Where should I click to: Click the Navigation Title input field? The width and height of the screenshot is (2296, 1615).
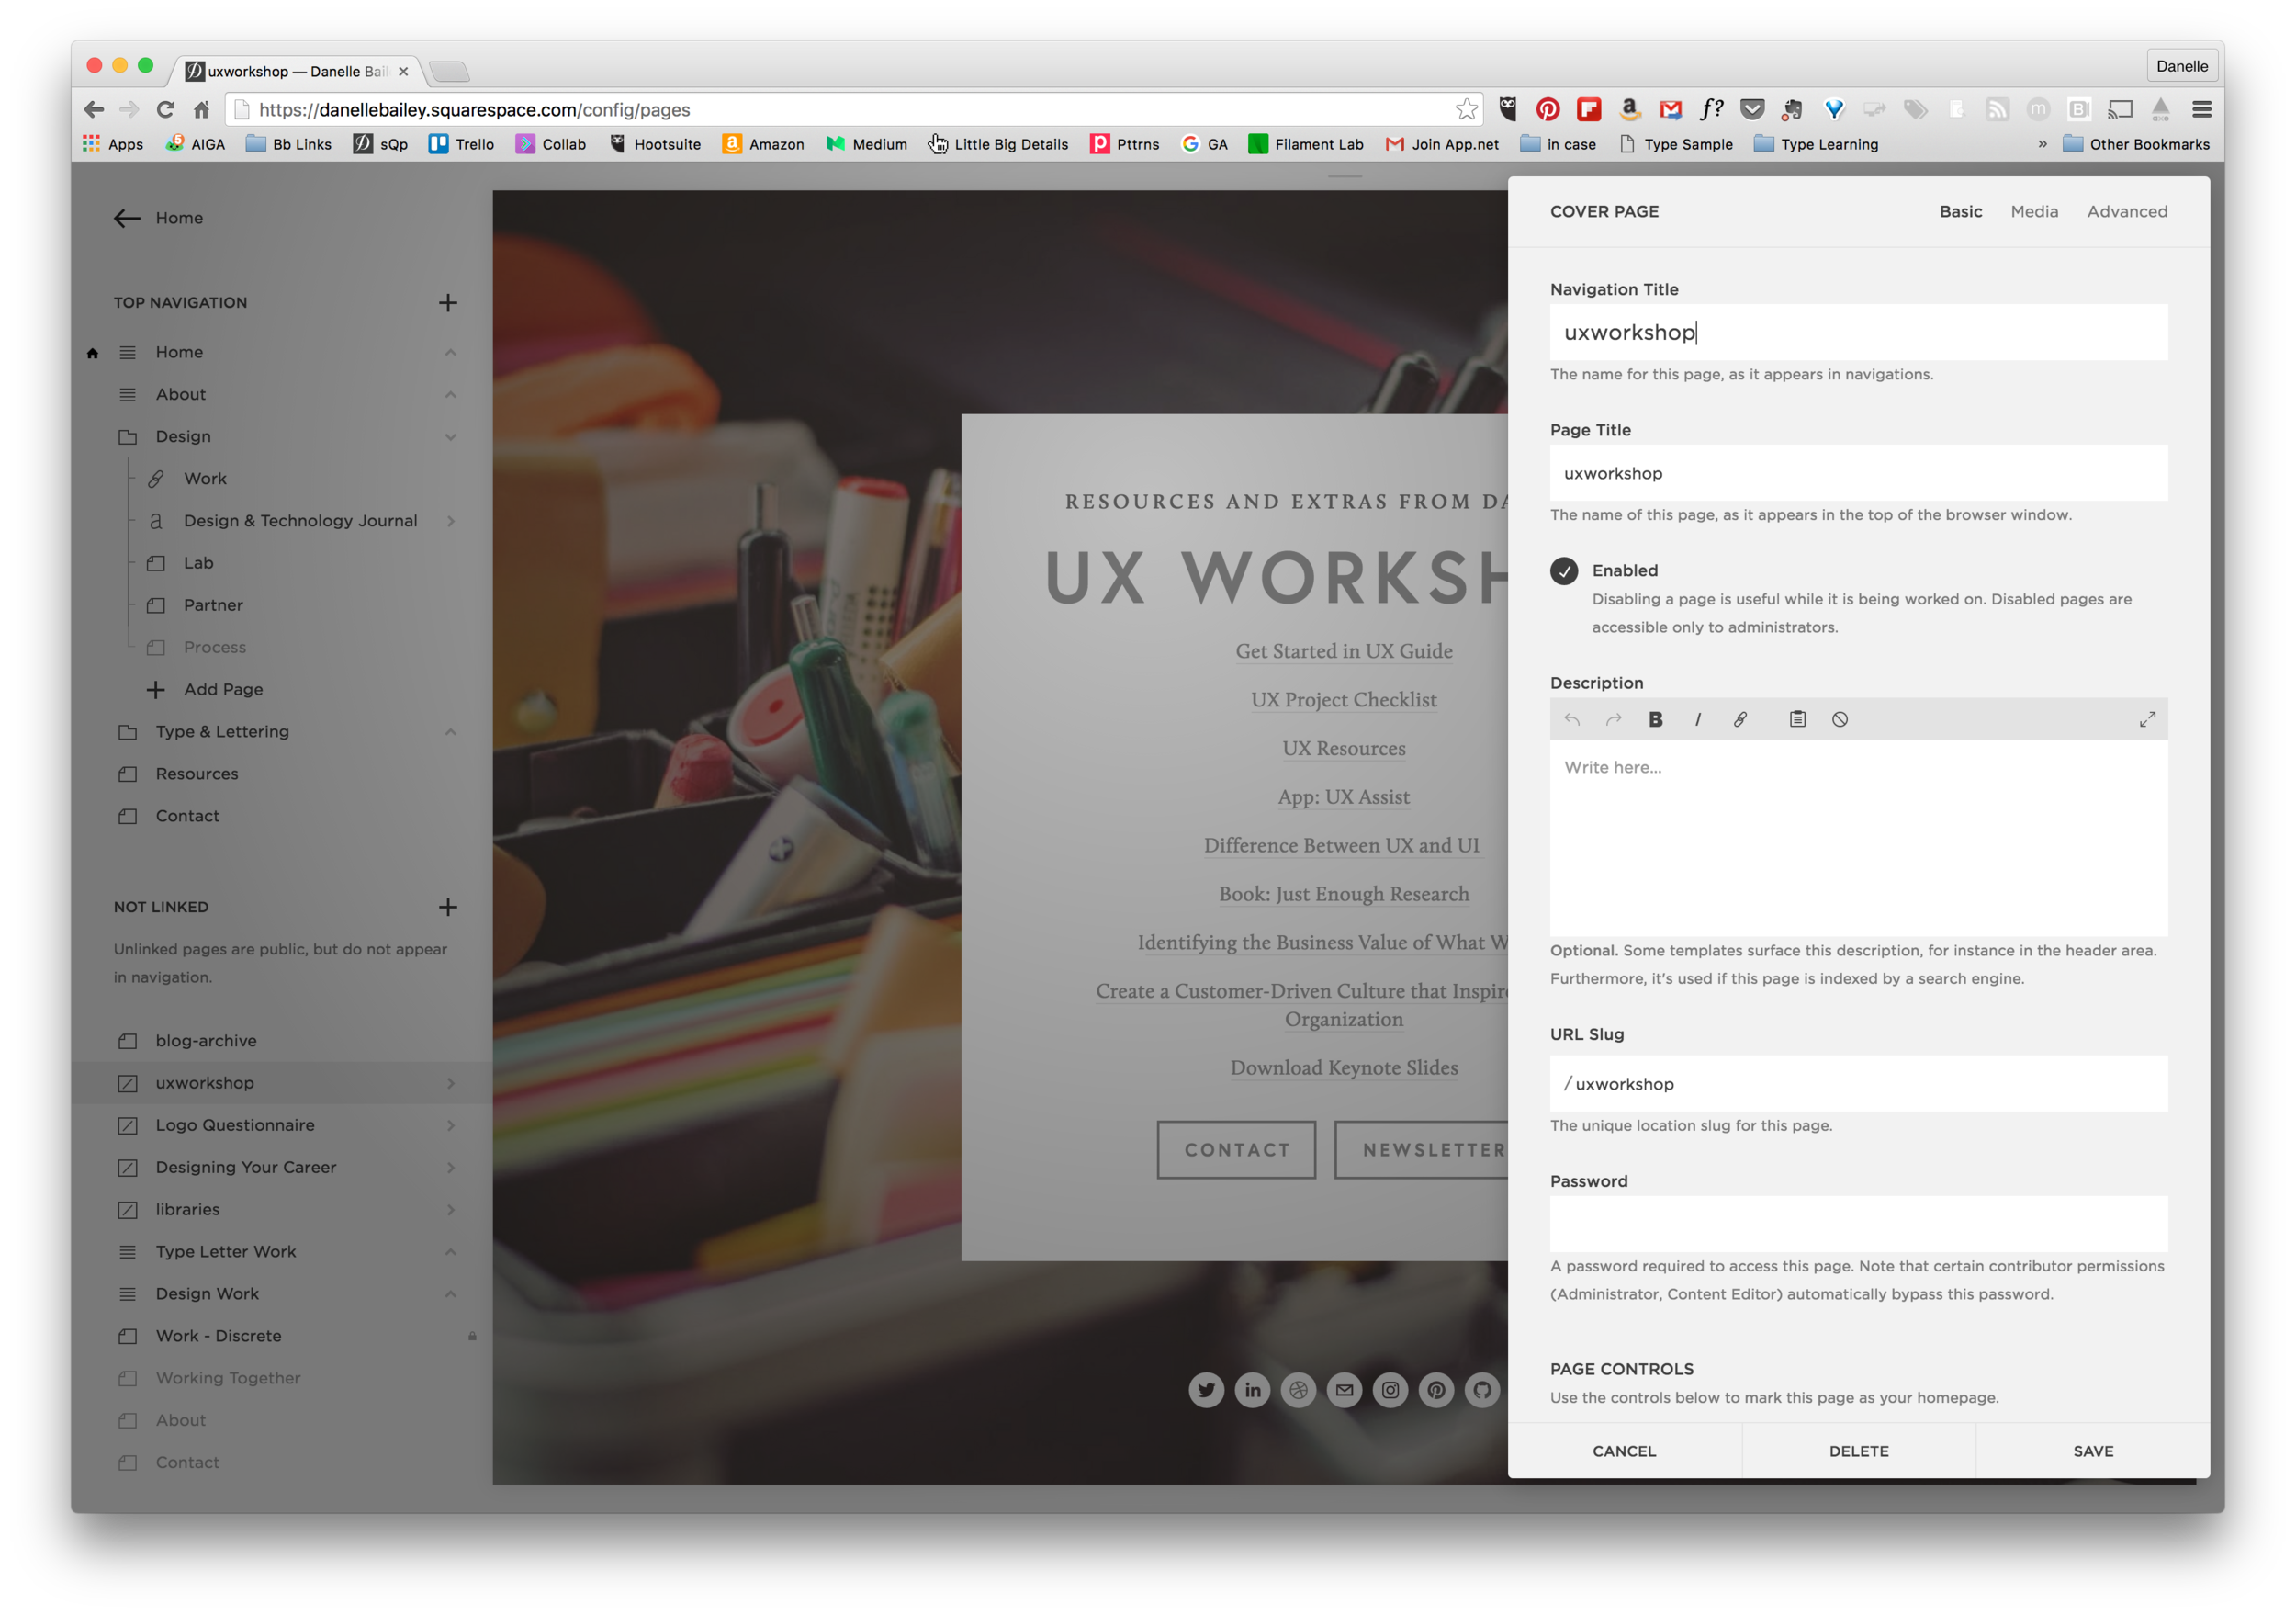(1858, 332)
